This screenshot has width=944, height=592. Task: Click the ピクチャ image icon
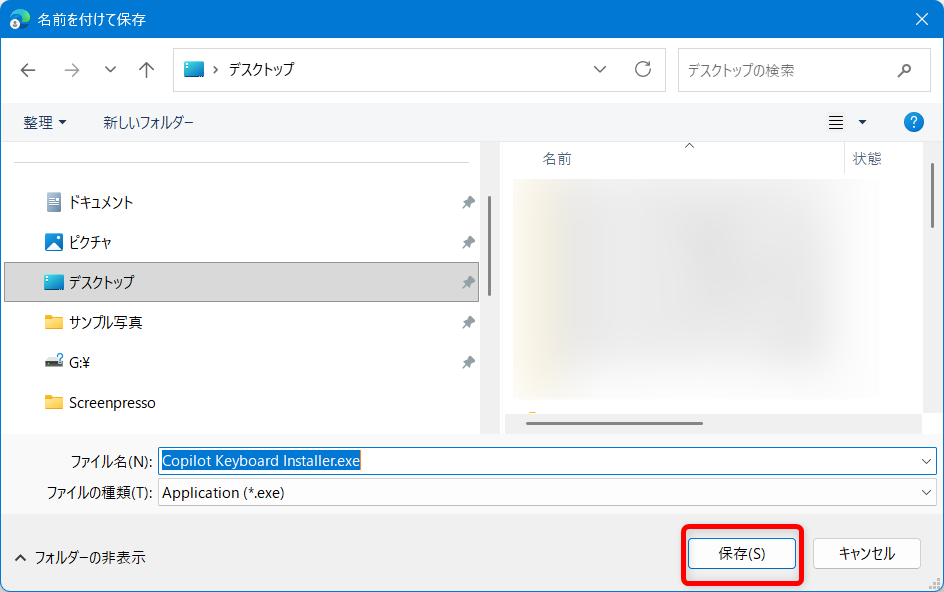pos(54,242)
